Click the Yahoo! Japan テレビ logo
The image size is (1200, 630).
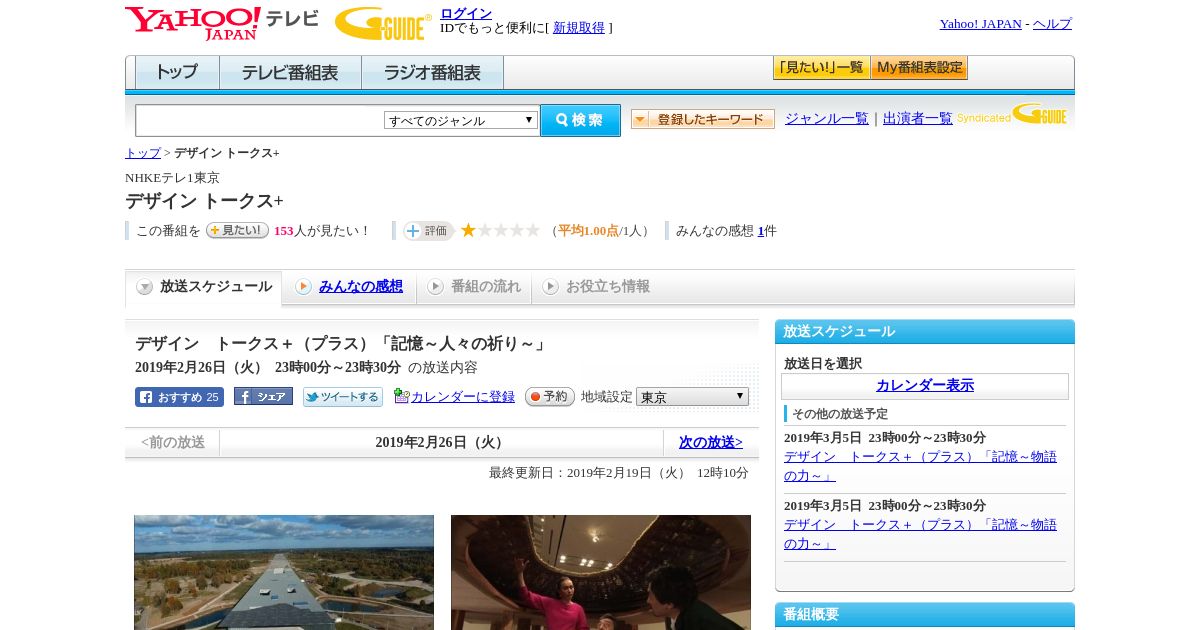(x=222, y=23)
